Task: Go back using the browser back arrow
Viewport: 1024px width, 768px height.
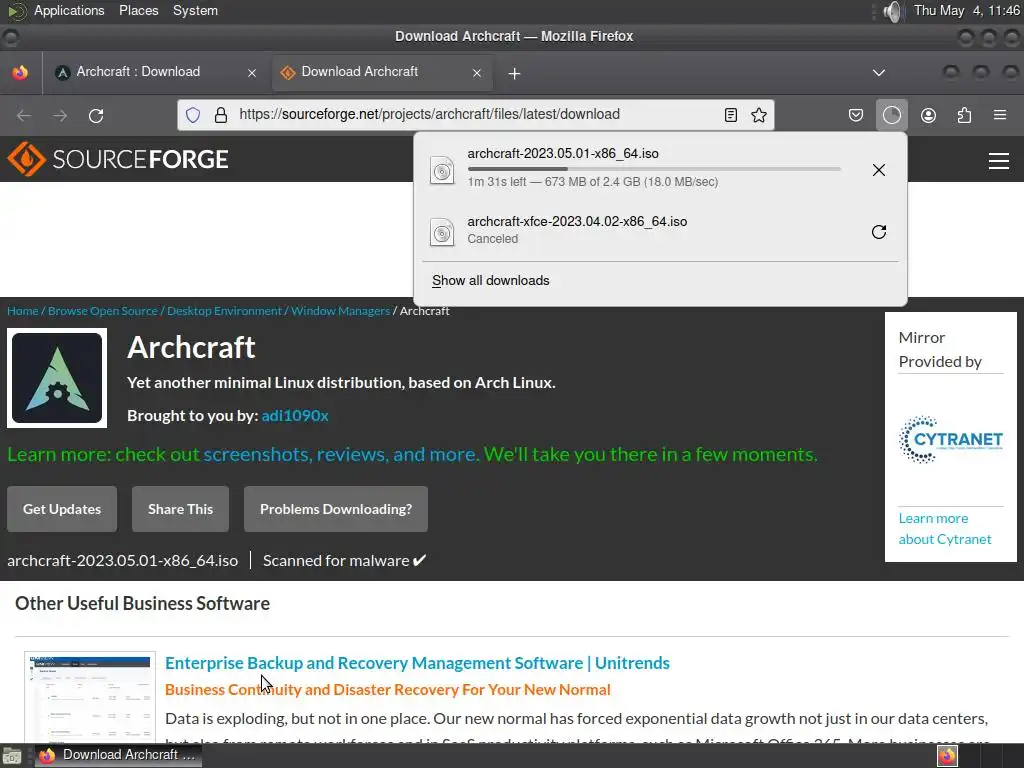Action: (x=24, y=116)
